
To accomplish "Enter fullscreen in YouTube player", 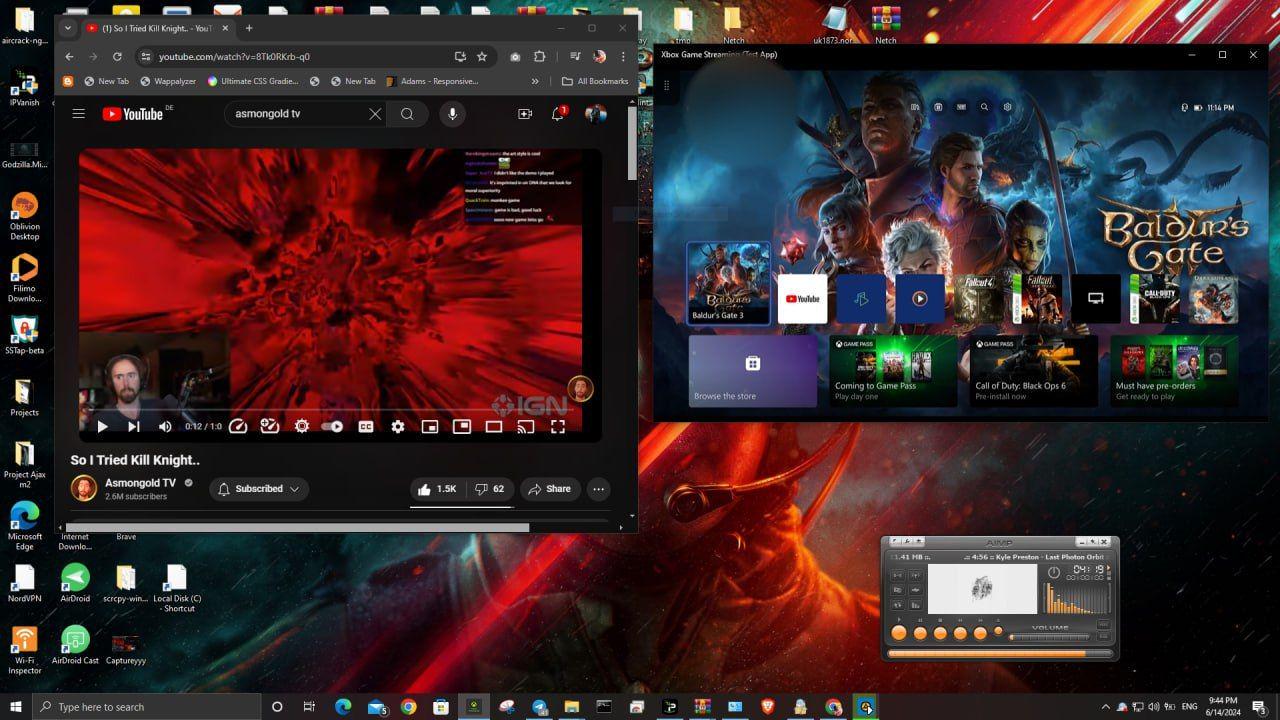I will [x=558, y=427].
